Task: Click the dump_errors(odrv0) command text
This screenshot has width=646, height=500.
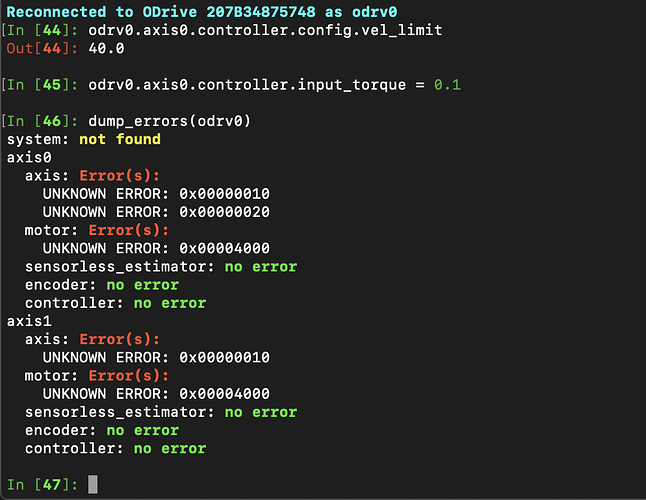Action: [x=169, y=121]
